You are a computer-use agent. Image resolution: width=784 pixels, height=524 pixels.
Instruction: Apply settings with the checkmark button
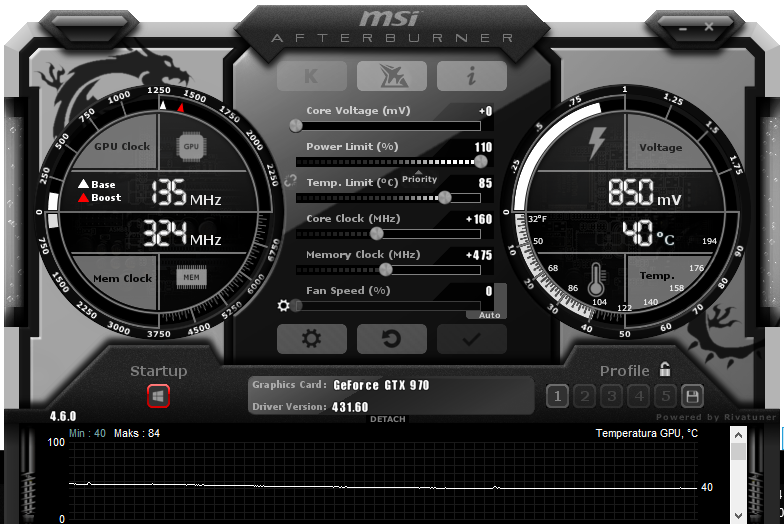[x=471, y=339]
